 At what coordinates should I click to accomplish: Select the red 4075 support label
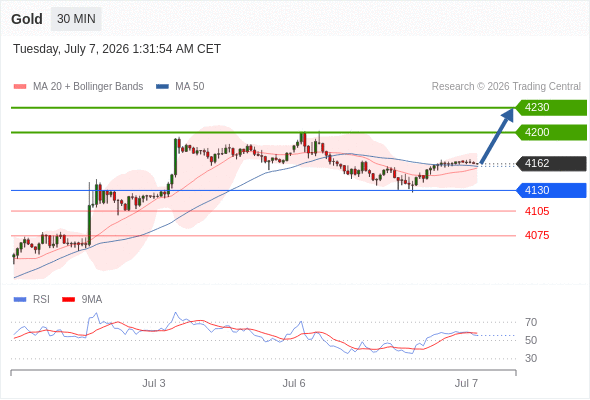tap(537, 236)
